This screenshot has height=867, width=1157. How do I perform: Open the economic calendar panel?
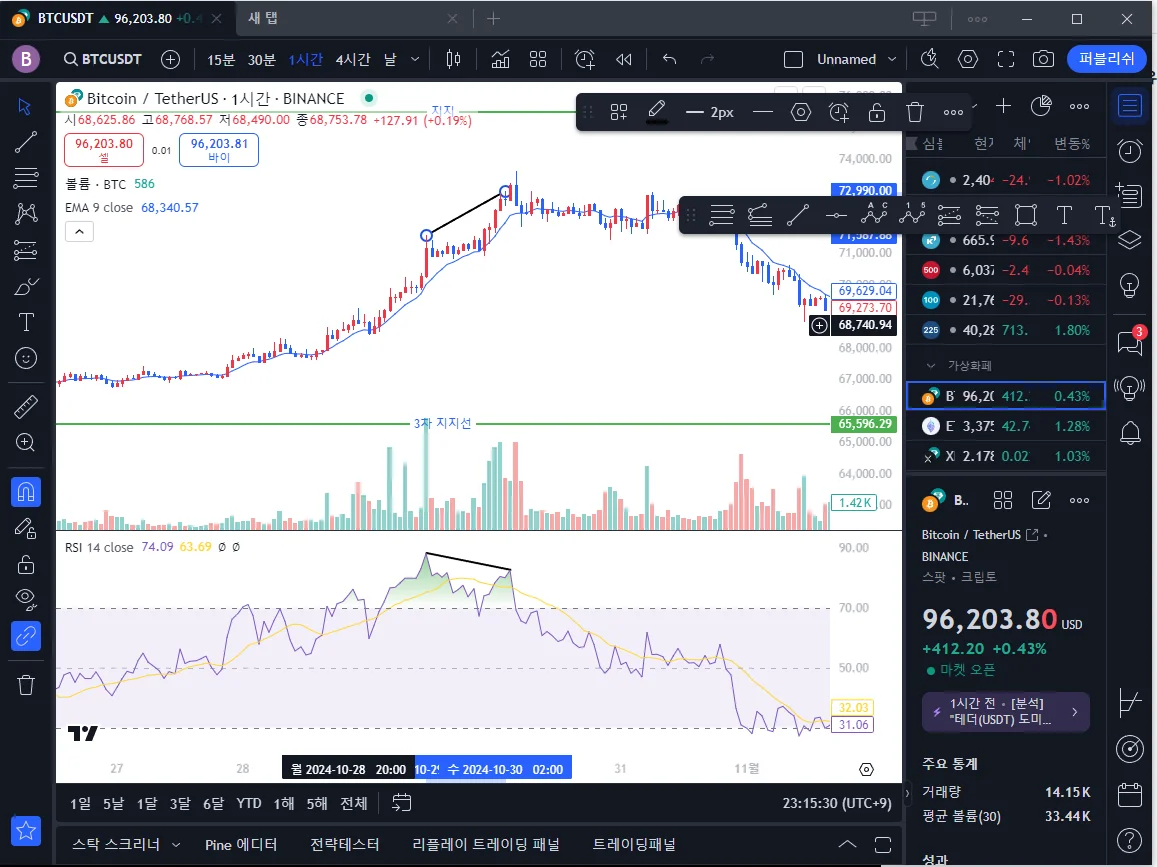click(1130, 795)
